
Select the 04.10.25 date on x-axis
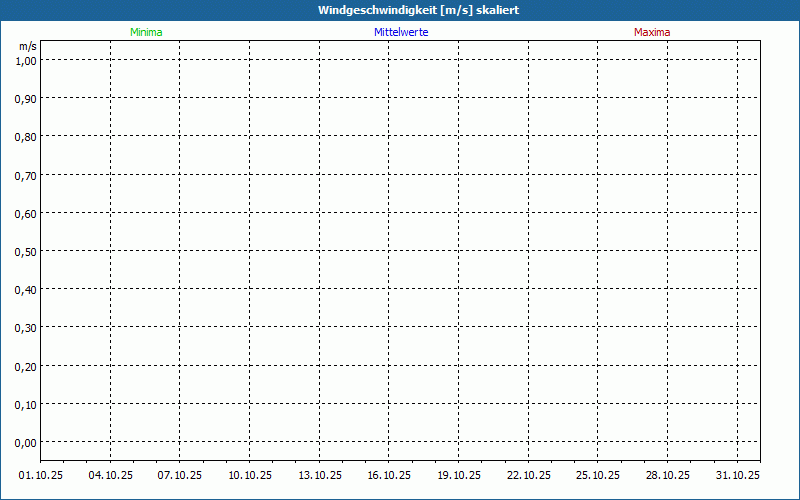point(111,475)
